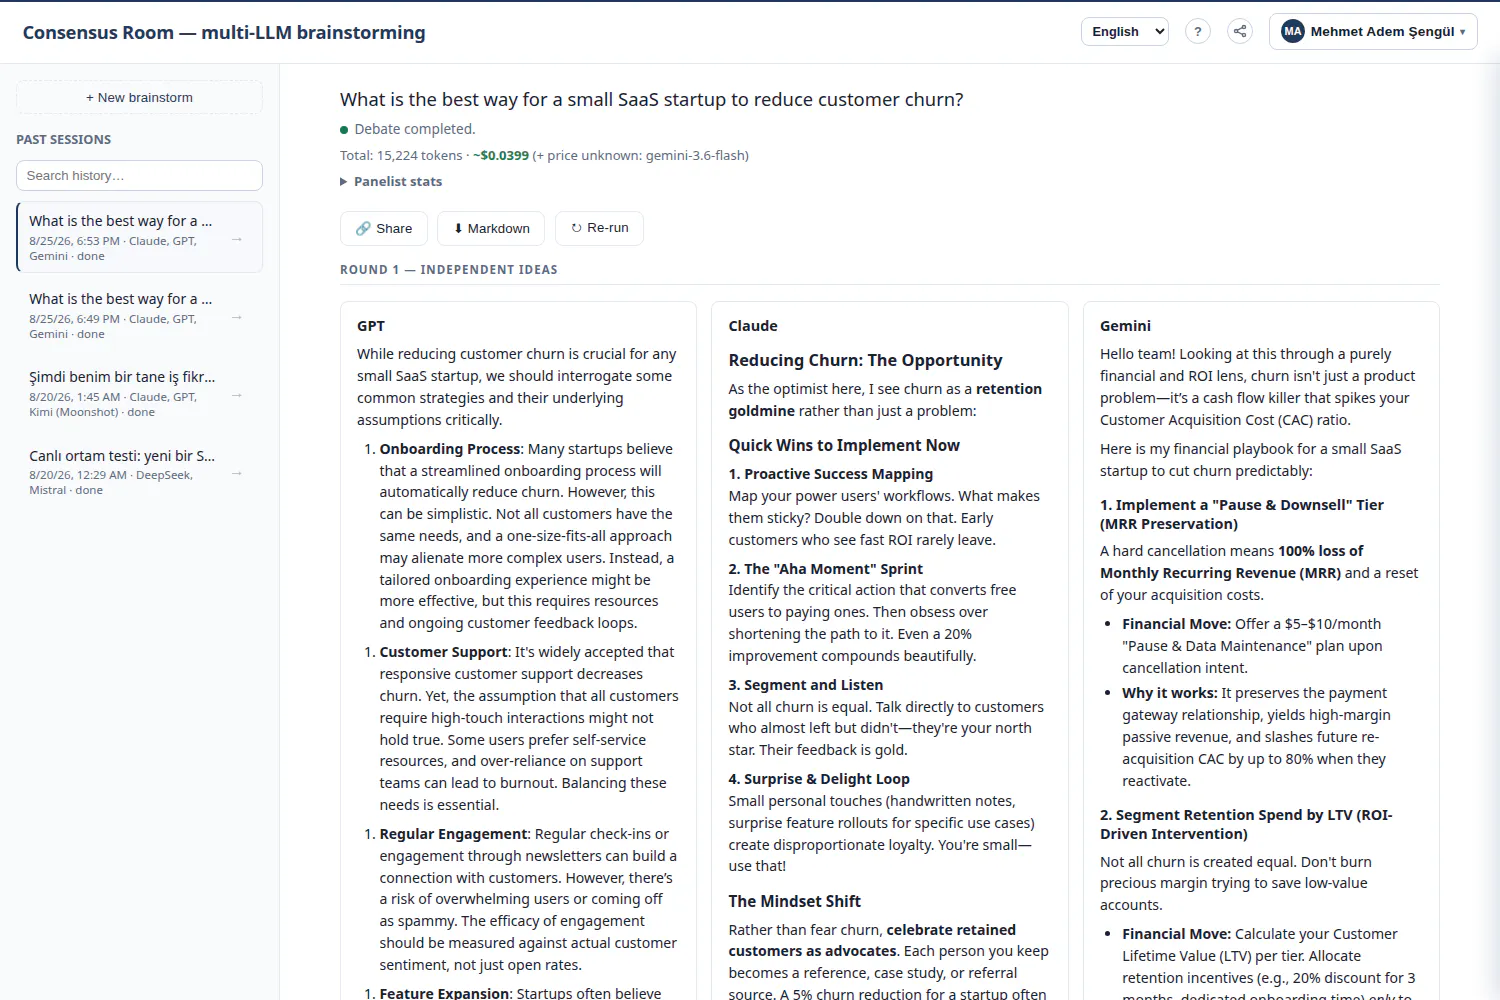This screenshot has width=1500, height=1000.
Task: Click 'The Mindset Shift' heading
Action: click(x=795, y=901)
